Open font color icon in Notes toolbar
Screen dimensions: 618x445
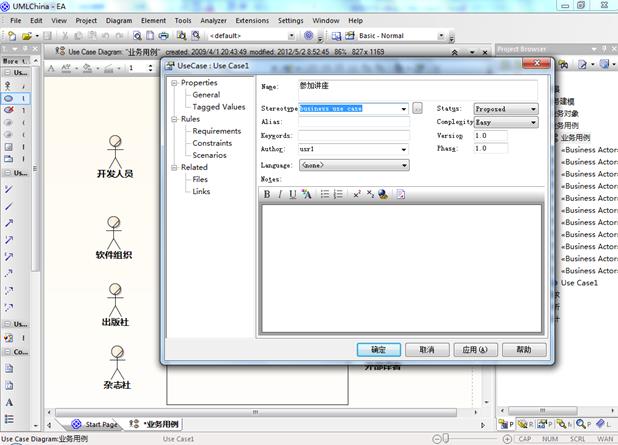(x=306, y=194)
